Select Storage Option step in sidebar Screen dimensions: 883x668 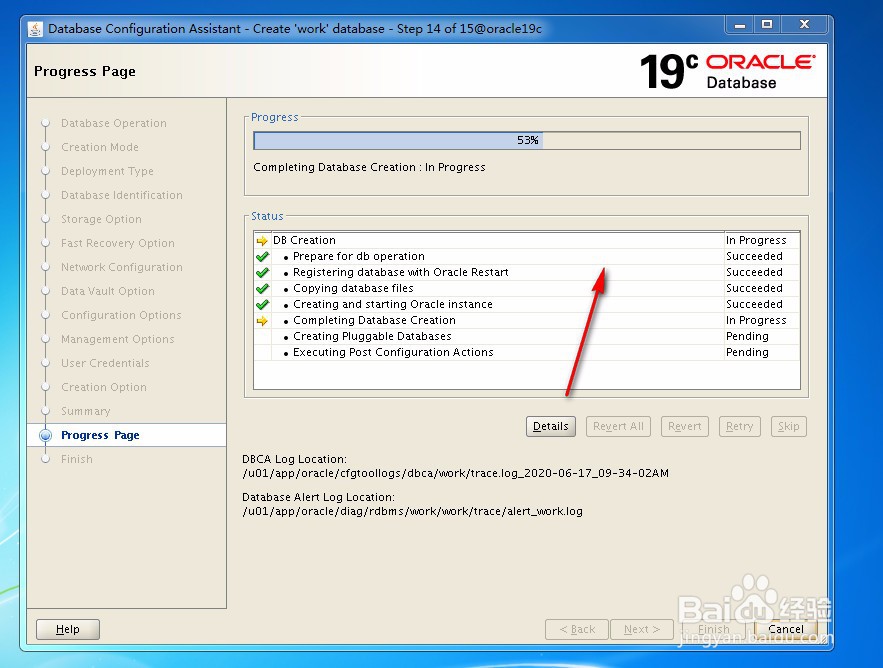pos(101,219)
